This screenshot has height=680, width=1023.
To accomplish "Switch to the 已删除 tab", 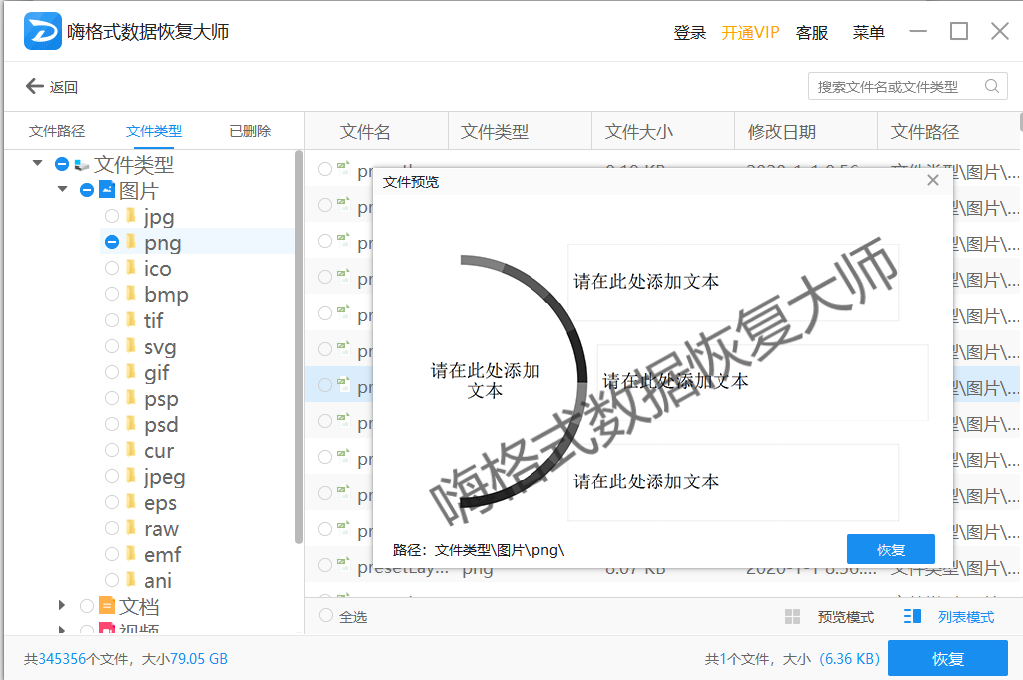I will pyautogui.click(x=250, y=131).
